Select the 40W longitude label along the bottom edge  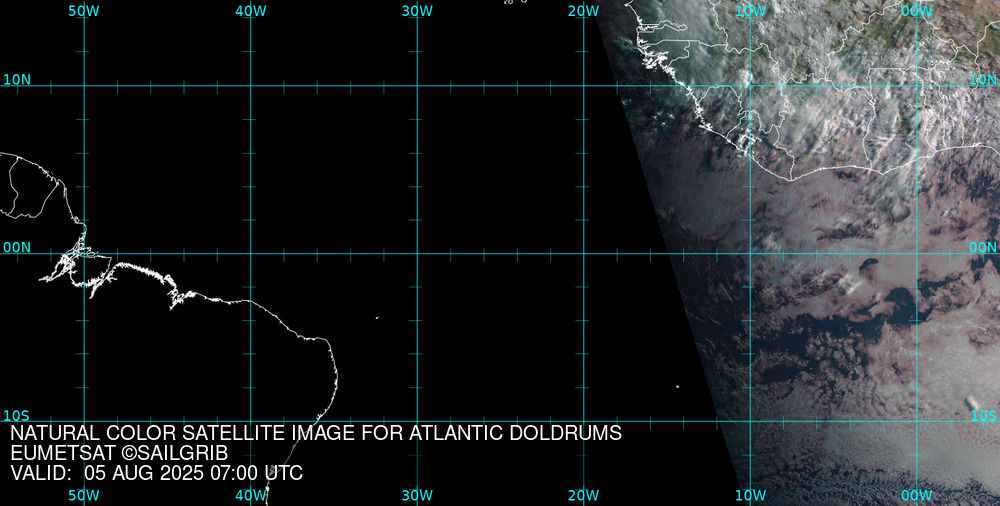point(251,496)
